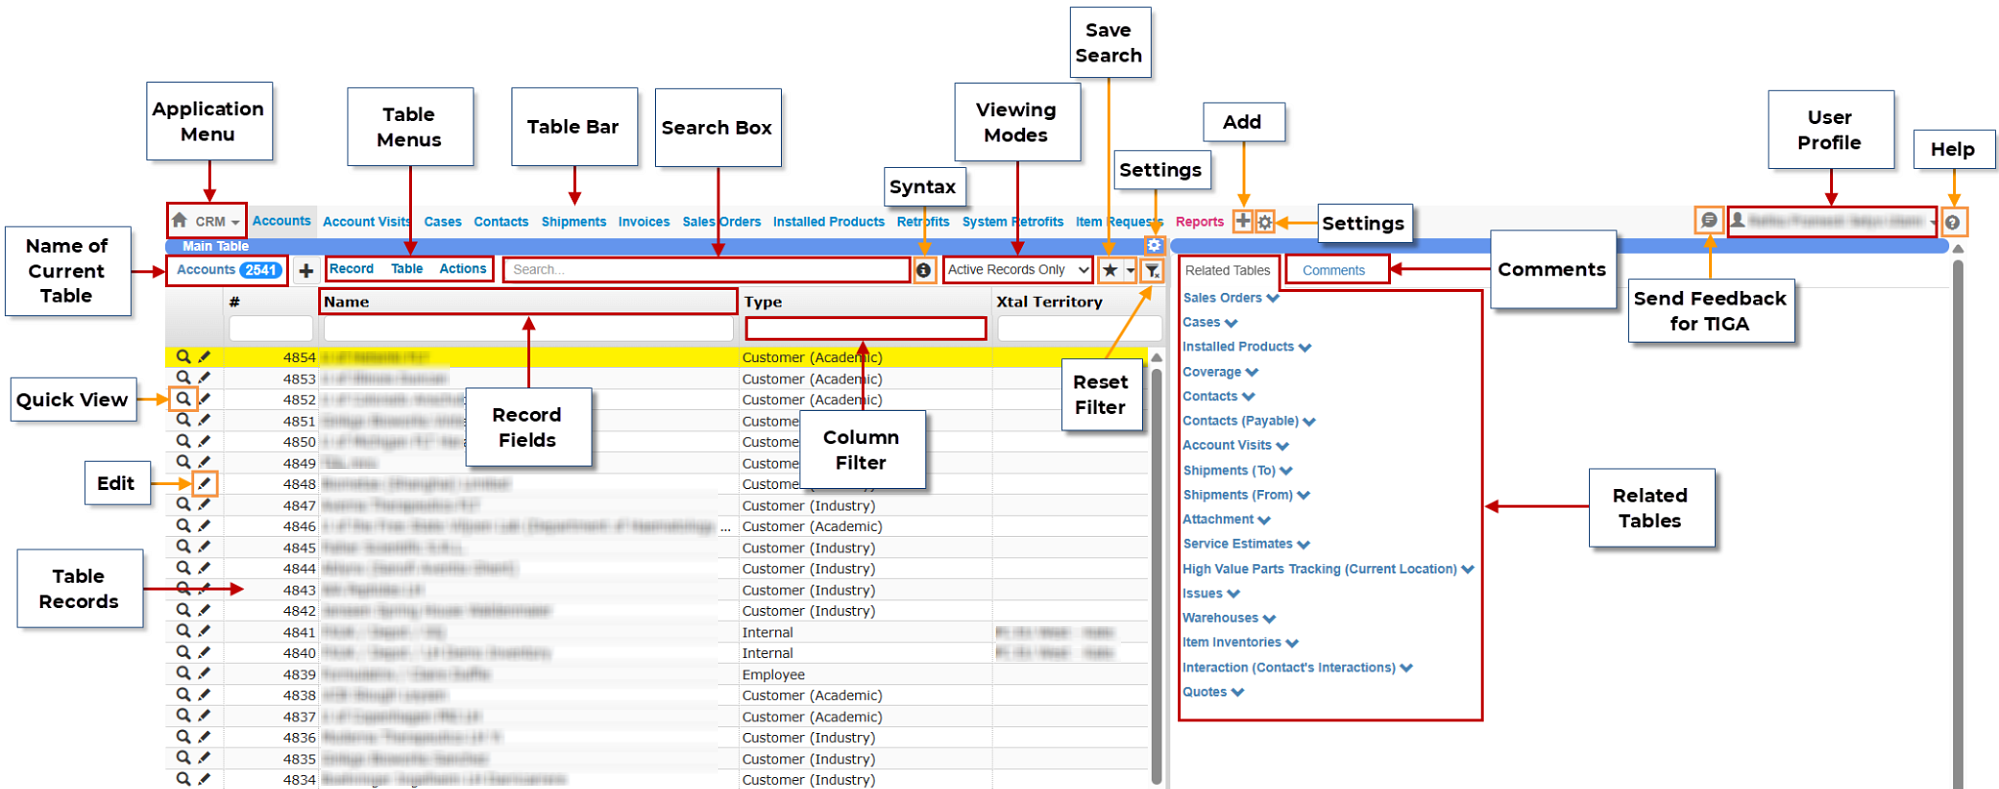This screenshot has height=789, width=1999.
Task: Click the Add plus icon after Reports
Action: tap(1242, 221)
